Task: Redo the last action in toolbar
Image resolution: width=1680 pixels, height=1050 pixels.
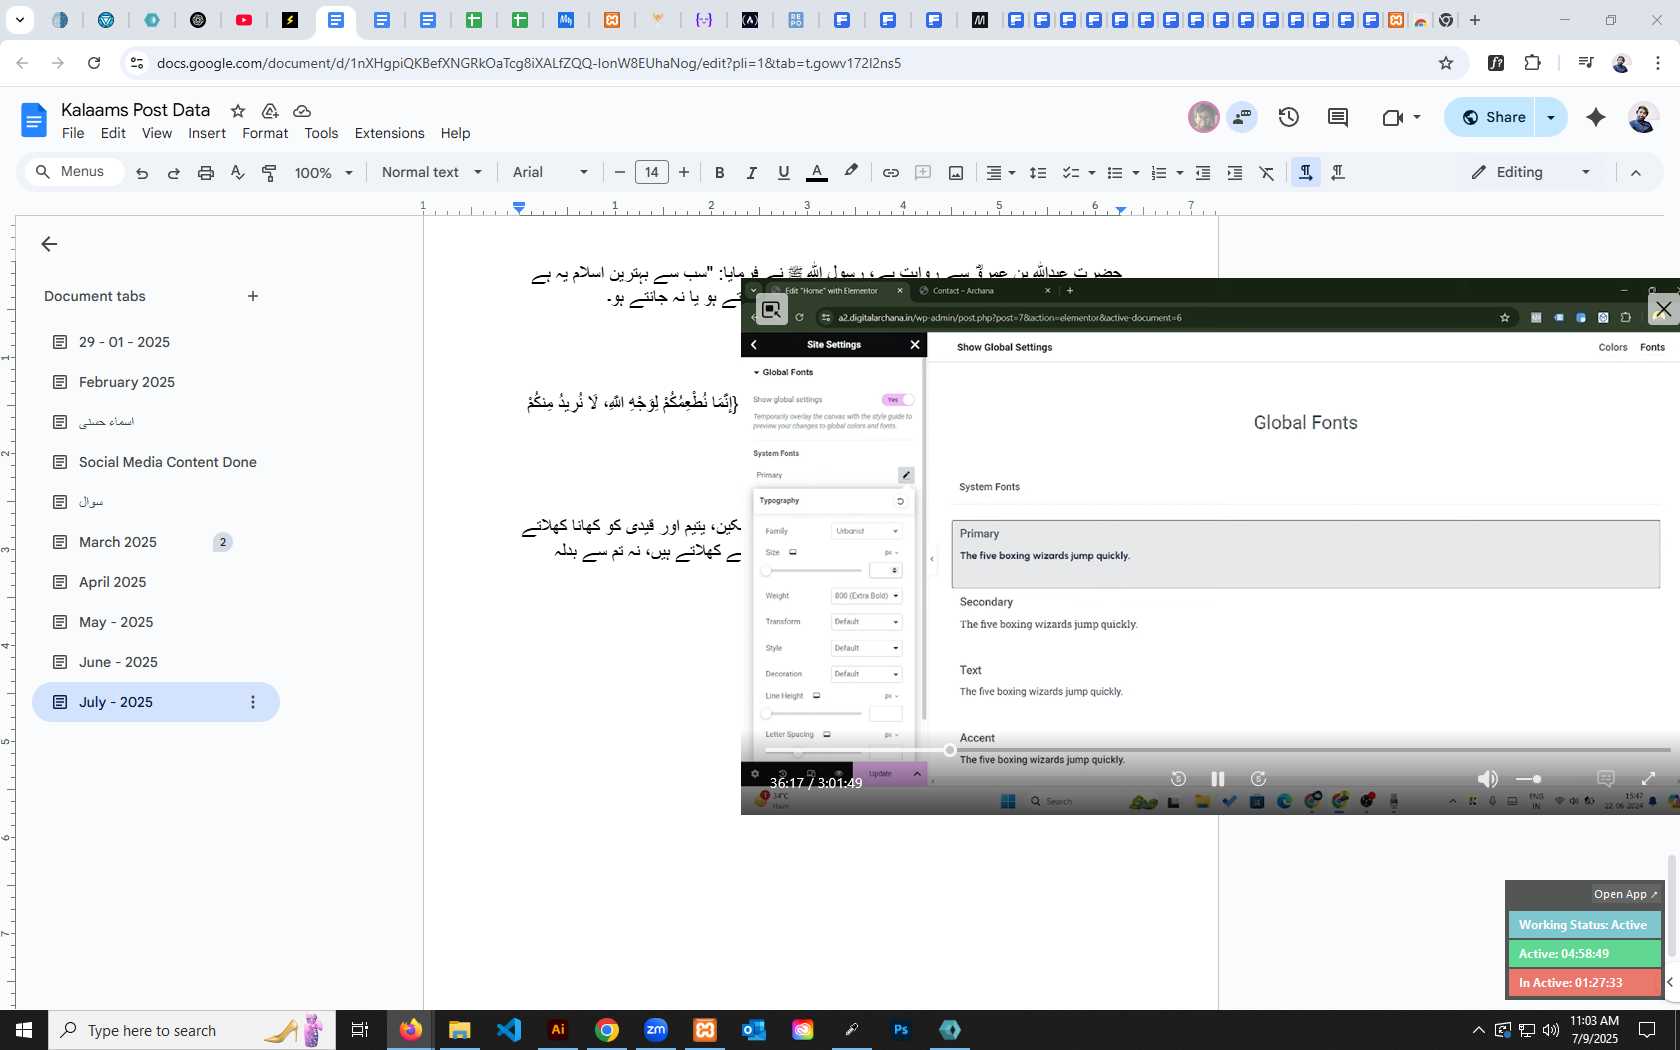Action: 174,173
